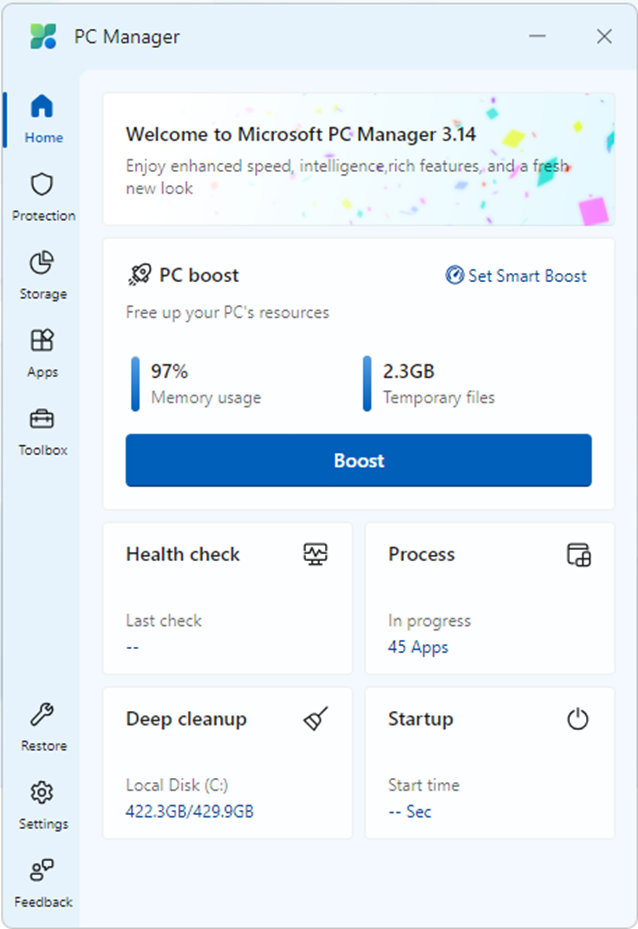The width and height of the screenshot is (638, 929).
Task: Select the Settings label in sidebar
Action: click(x=43, y=824)
